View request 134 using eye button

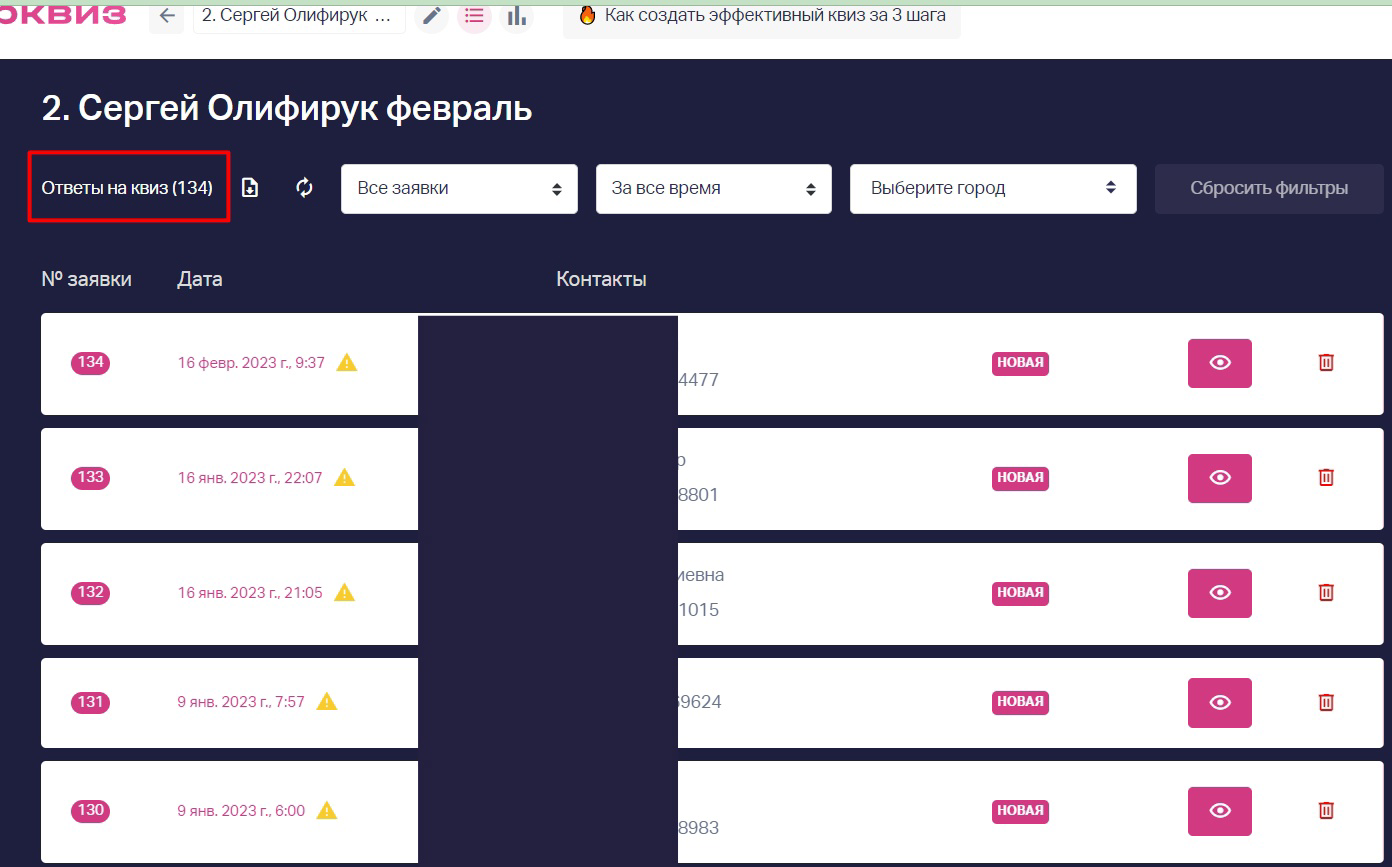[x=1220, y=363]
